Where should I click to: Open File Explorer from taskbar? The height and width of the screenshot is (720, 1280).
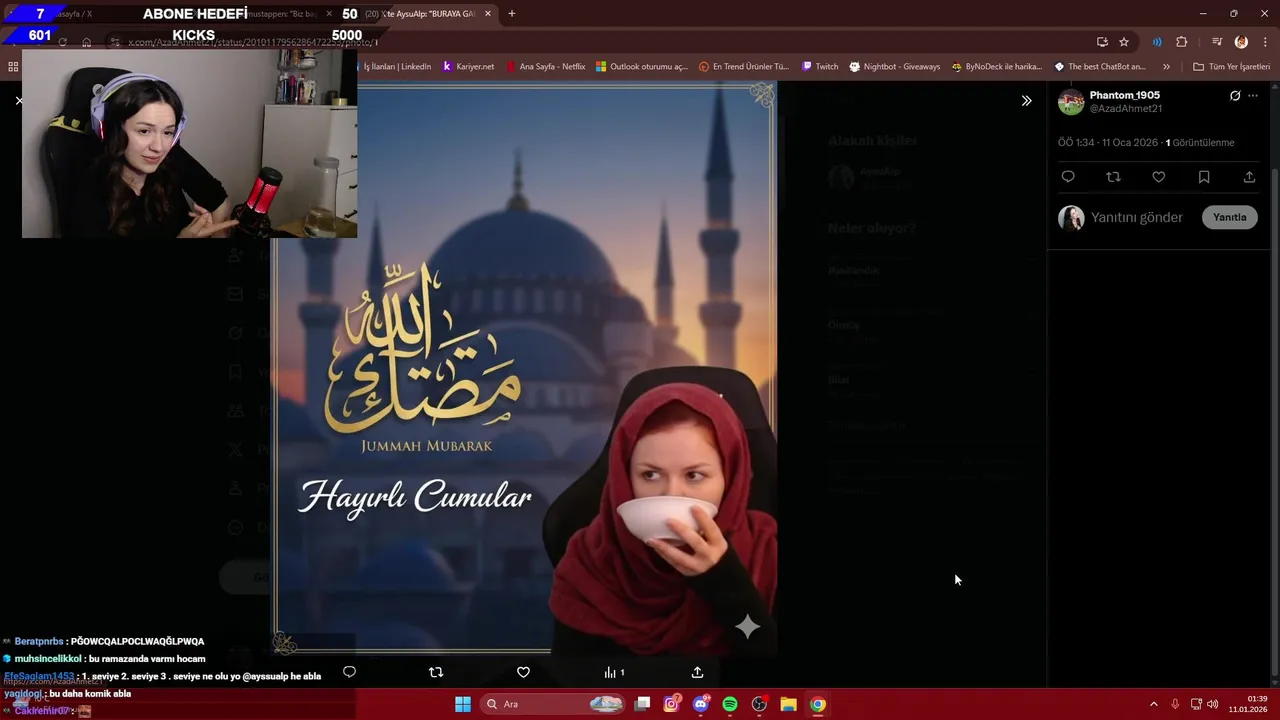tap(788, 704)
